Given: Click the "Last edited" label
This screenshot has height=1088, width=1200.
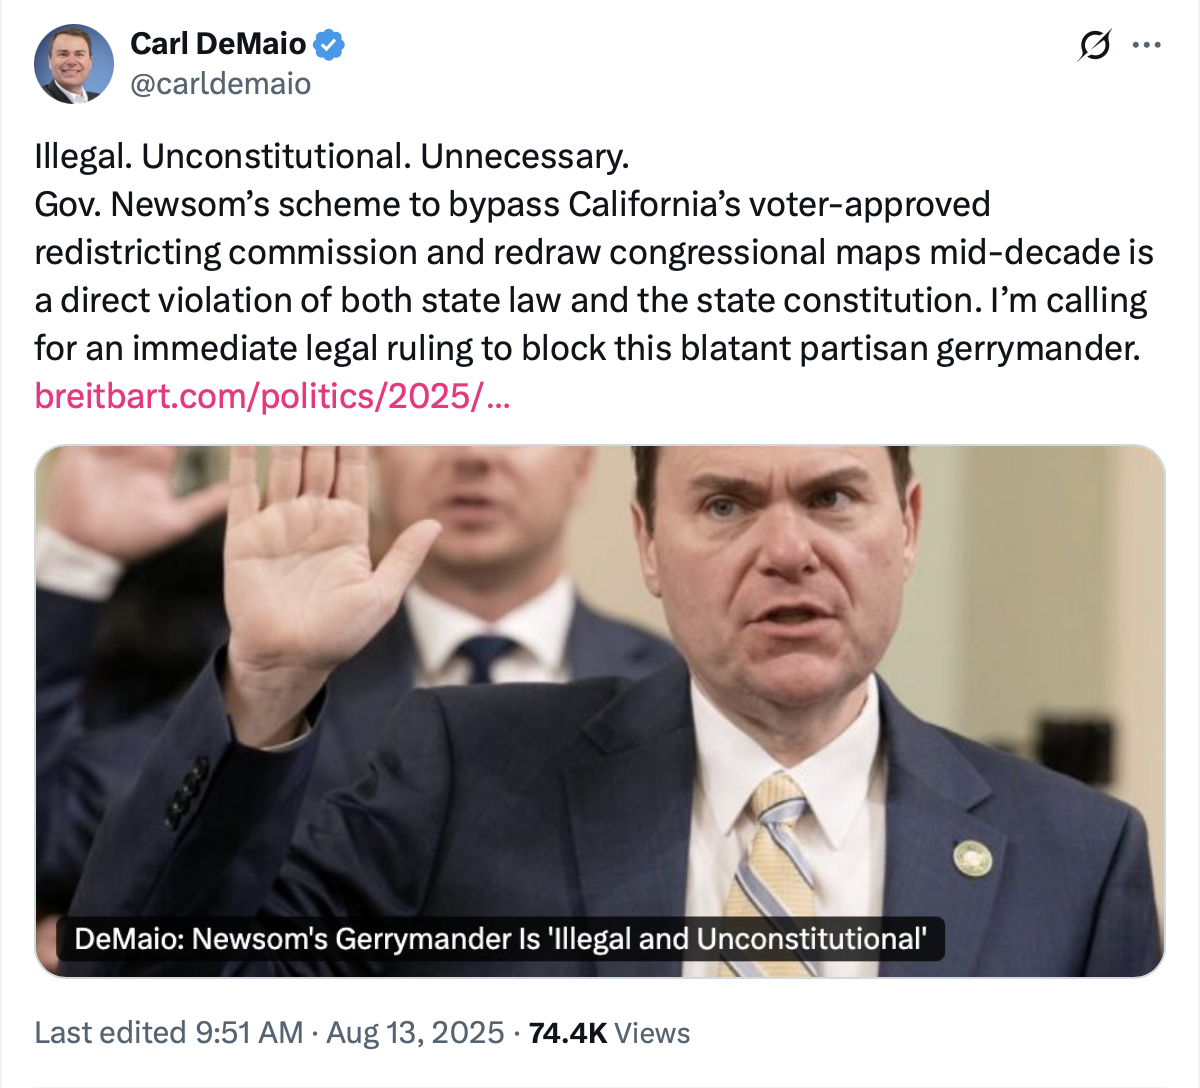Looking at the screenshot, I should click(x=110, y=1032).
